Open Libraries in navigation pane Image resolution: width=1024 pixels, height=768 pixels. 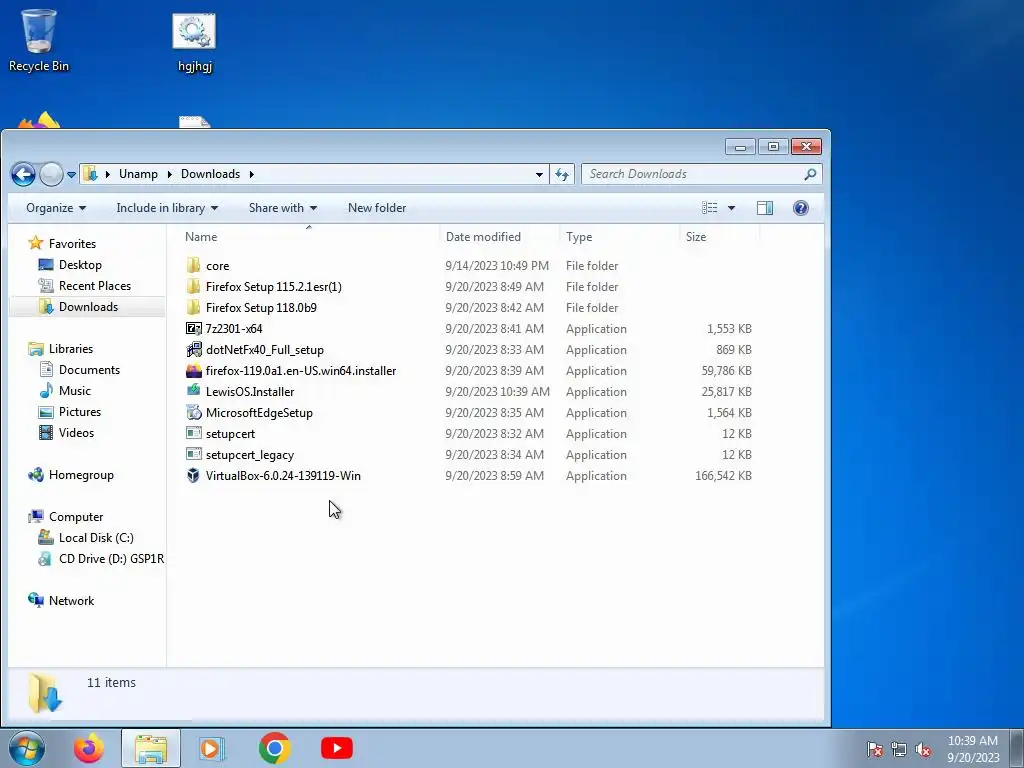tap(71, 349)
